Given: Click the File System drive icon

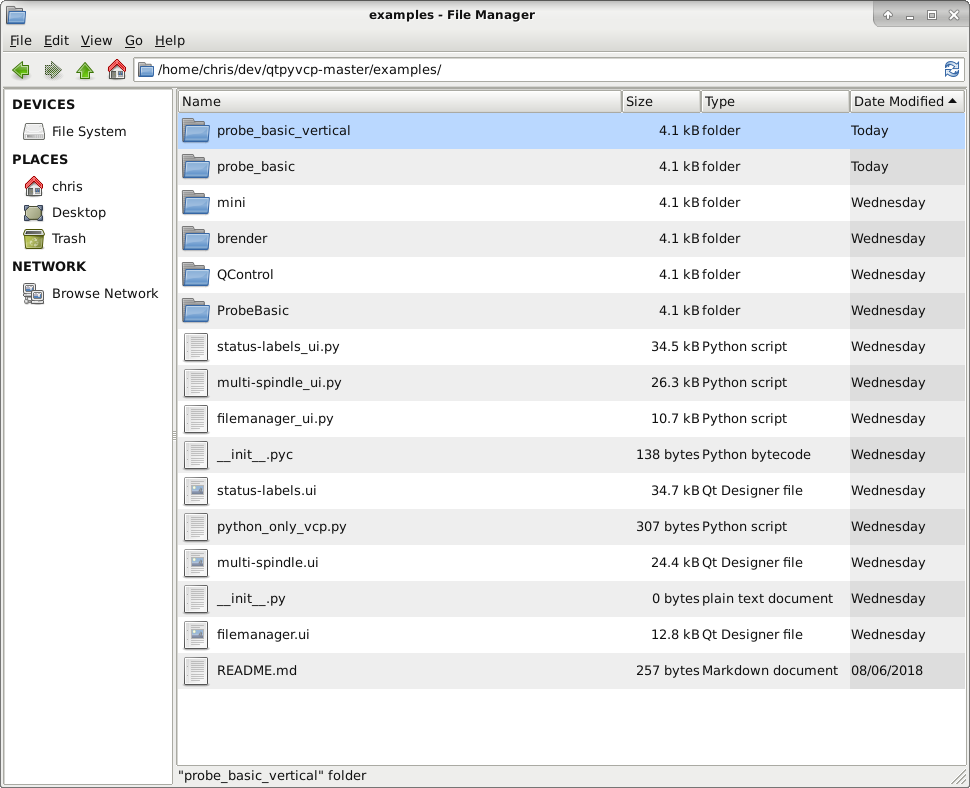Looking at the screenshot, I should coord(33,131).
